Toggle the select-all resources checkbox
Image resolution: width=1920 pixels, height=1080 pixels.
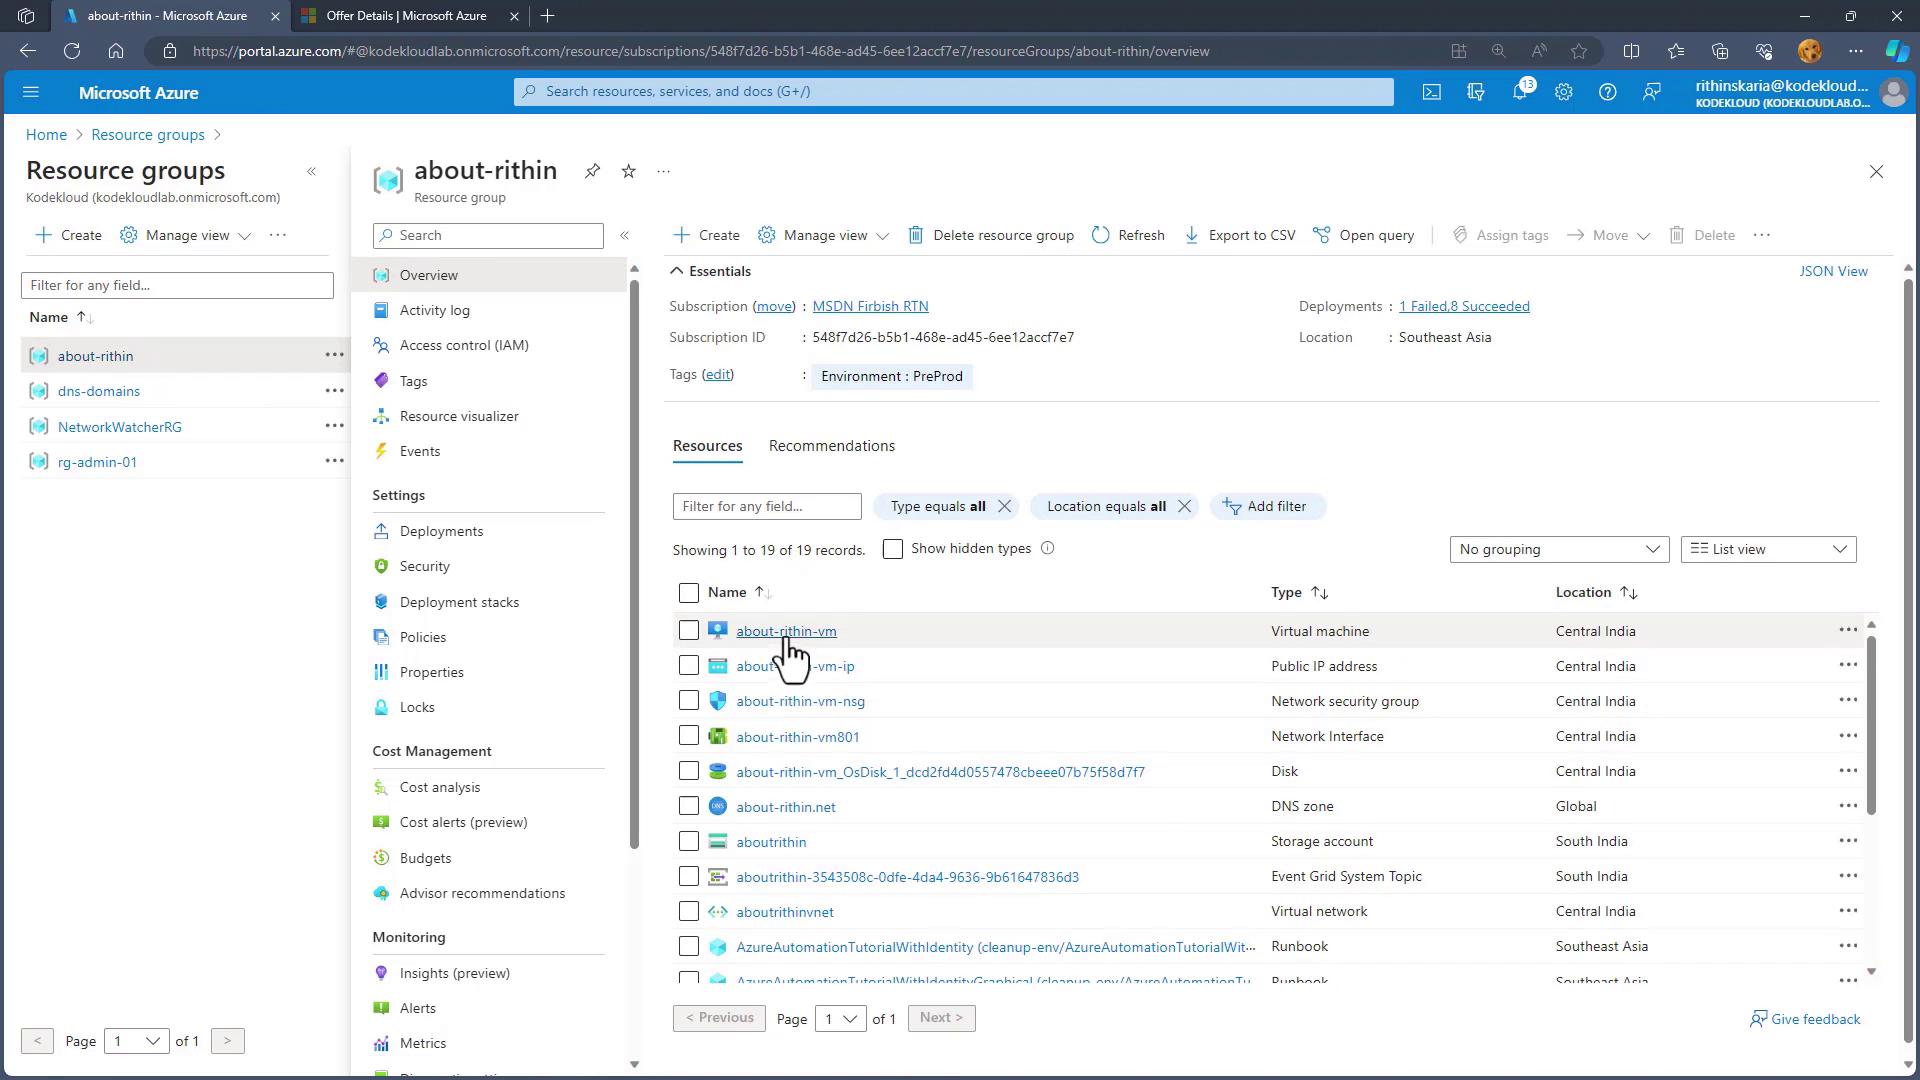coord(688,593)
